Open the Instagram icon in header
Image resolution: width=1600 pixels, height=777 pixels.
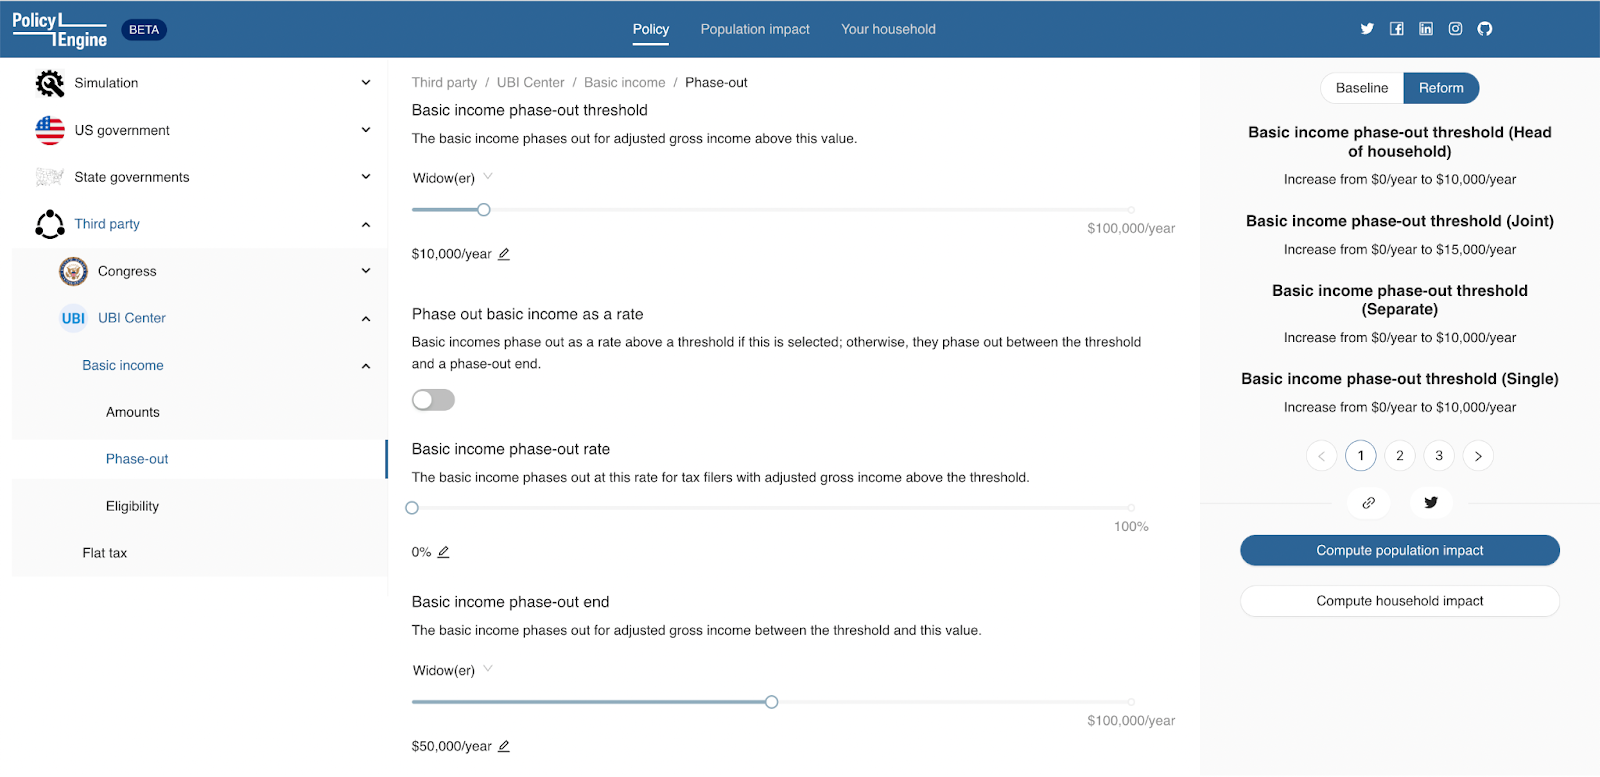pyautogui.click(x=1455, y=29)
